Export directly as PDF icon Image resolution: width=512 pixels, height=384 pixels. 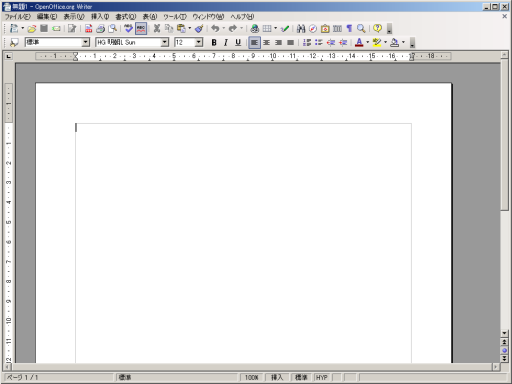(88, 29)
